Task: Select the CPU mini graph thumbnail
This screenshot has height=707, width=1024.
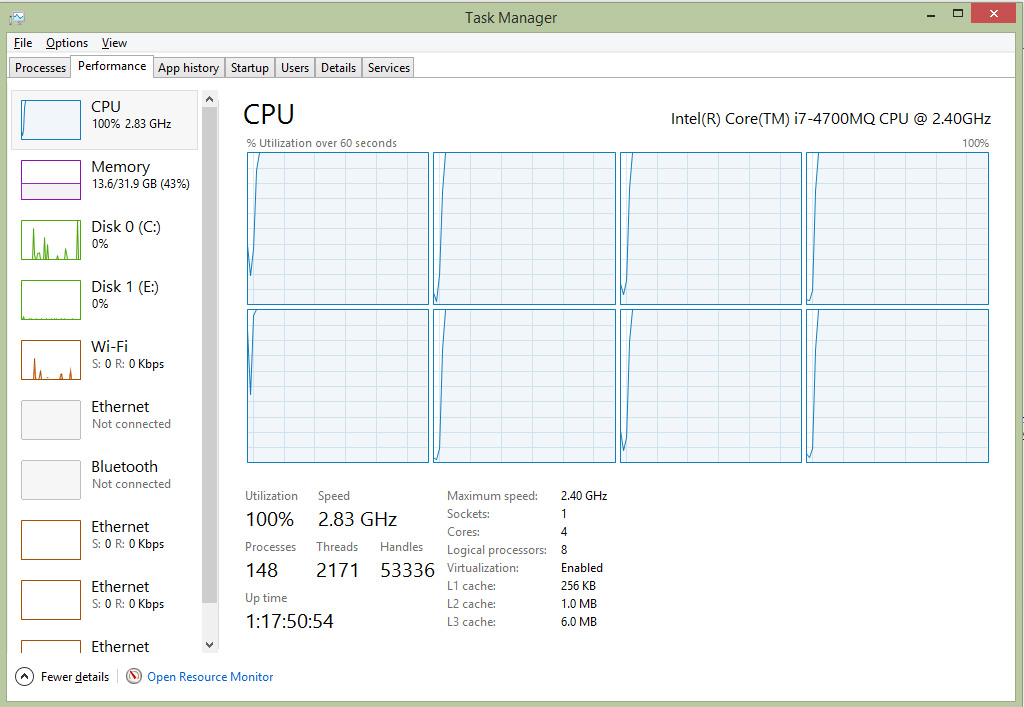Action: pos(51,120)
